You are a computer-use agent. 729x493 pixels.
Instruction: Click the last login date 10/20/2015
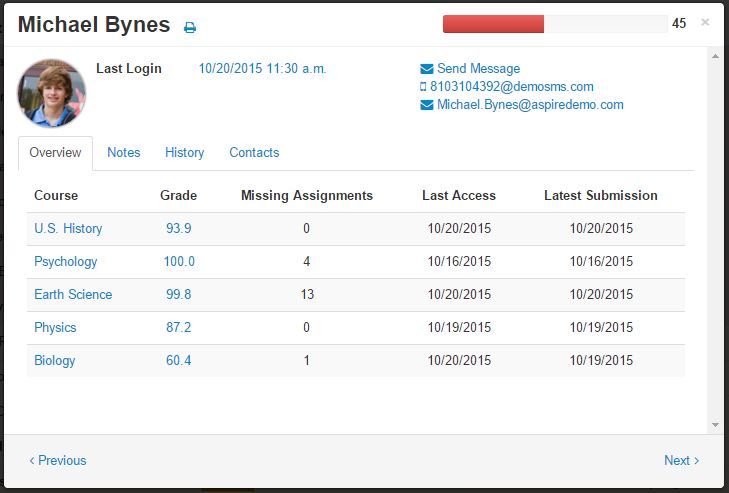(262, 69)
